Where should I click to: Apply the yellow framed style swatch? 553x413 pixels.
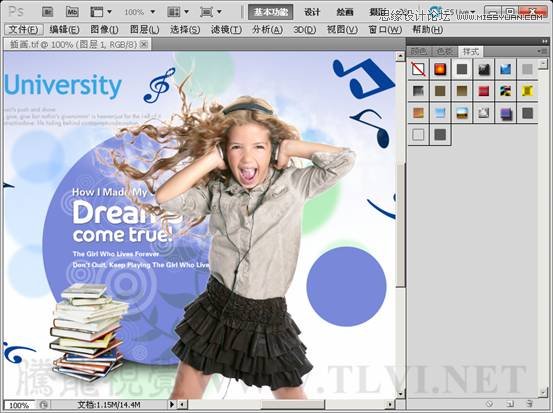pyautogui.click(x=527, y=91)
